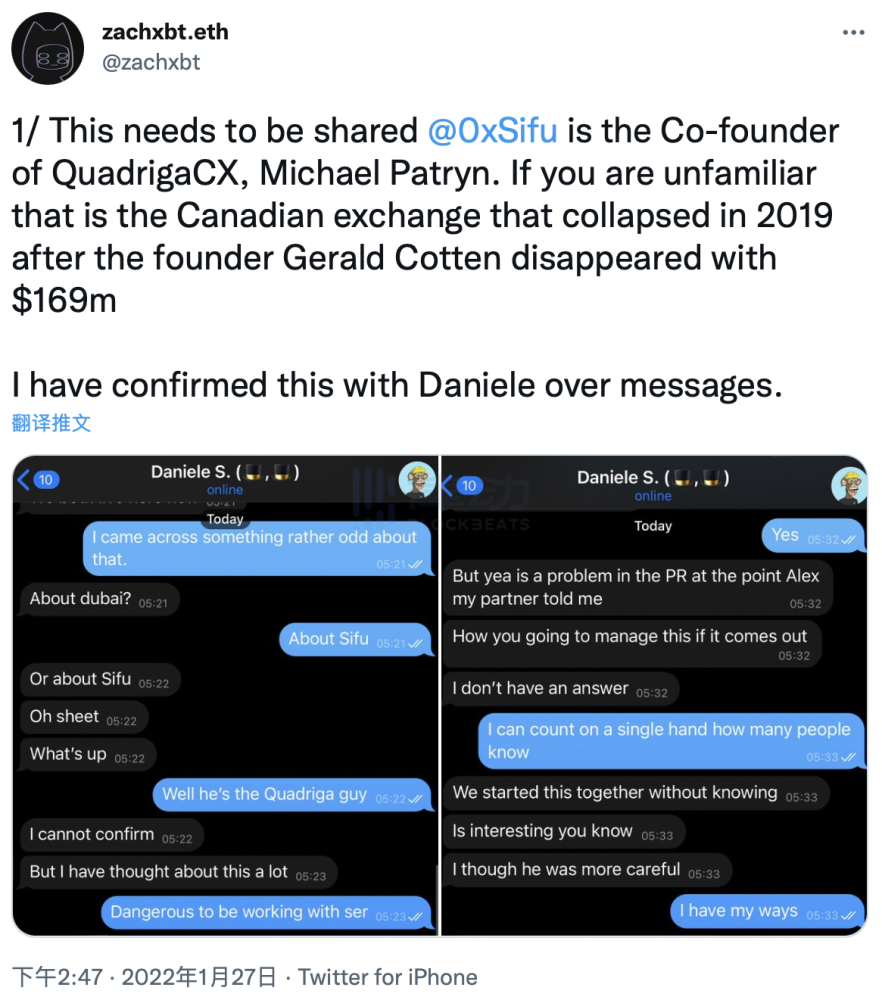Screen dimensions: 882x1000
Task: Tap the back chevron in left Telegram screenshot
Action: 22,479
